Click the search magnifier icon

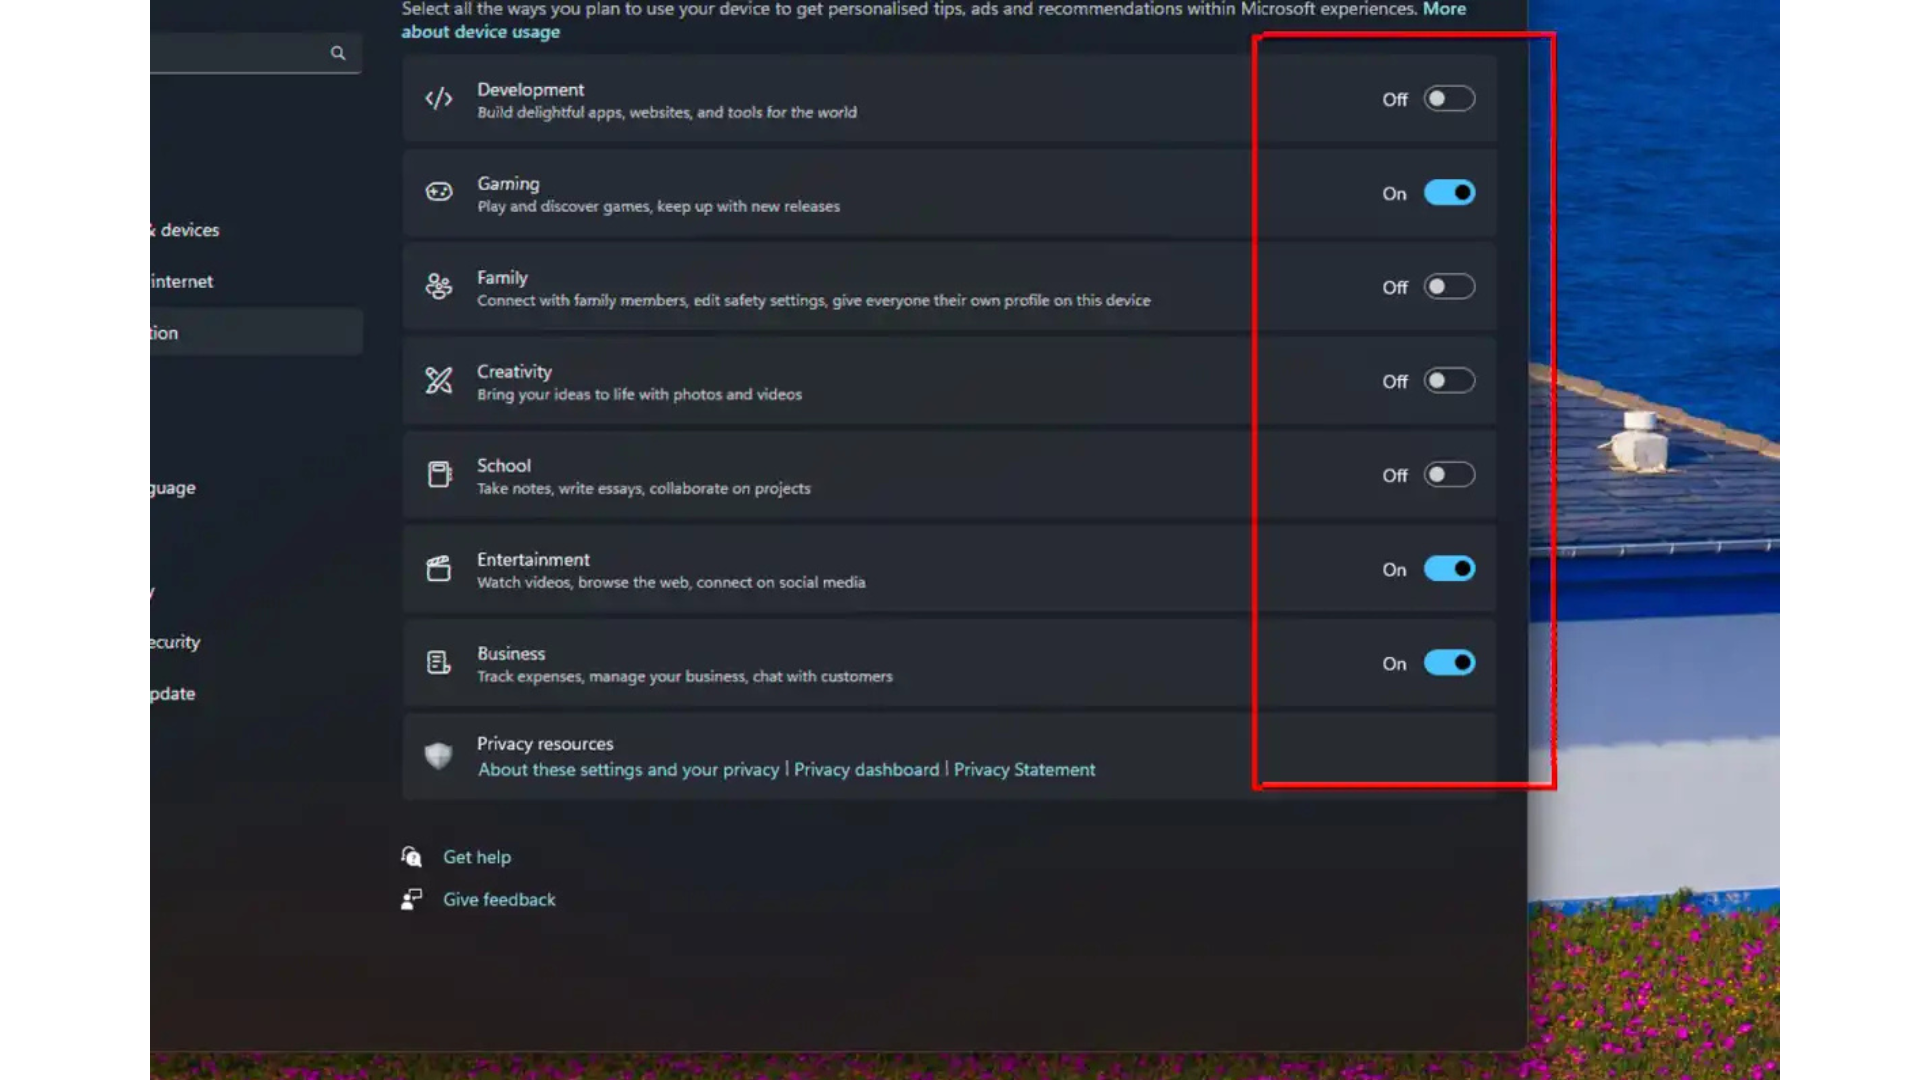click(338, 53)
